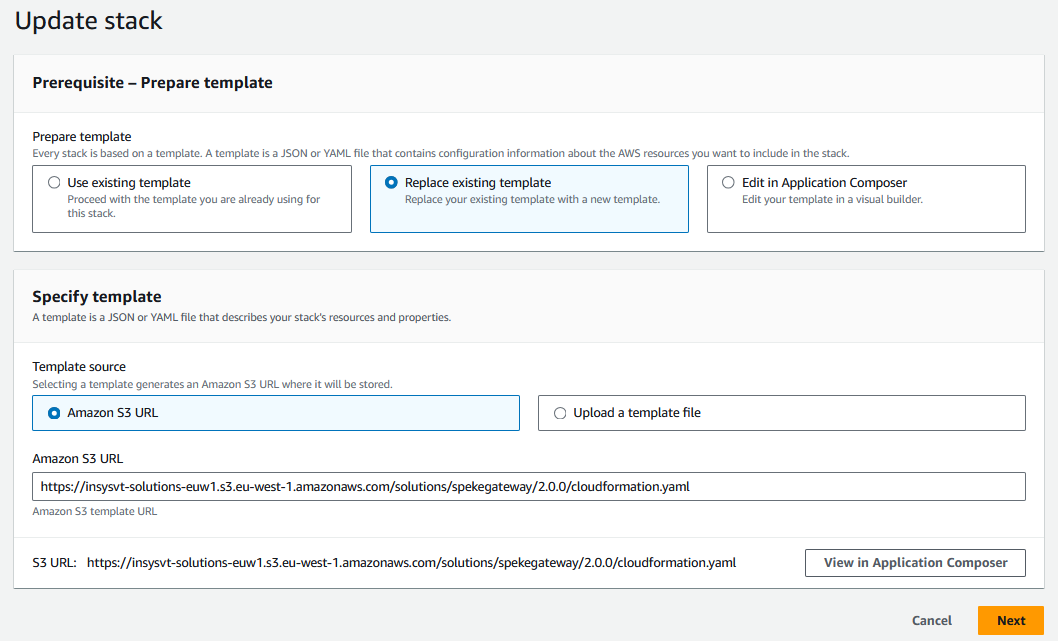Image resolution: width=1058 pixels, height=641 pixels.
Task: Click the "Prepare template" label above the cards
Action: pos(82,137)
